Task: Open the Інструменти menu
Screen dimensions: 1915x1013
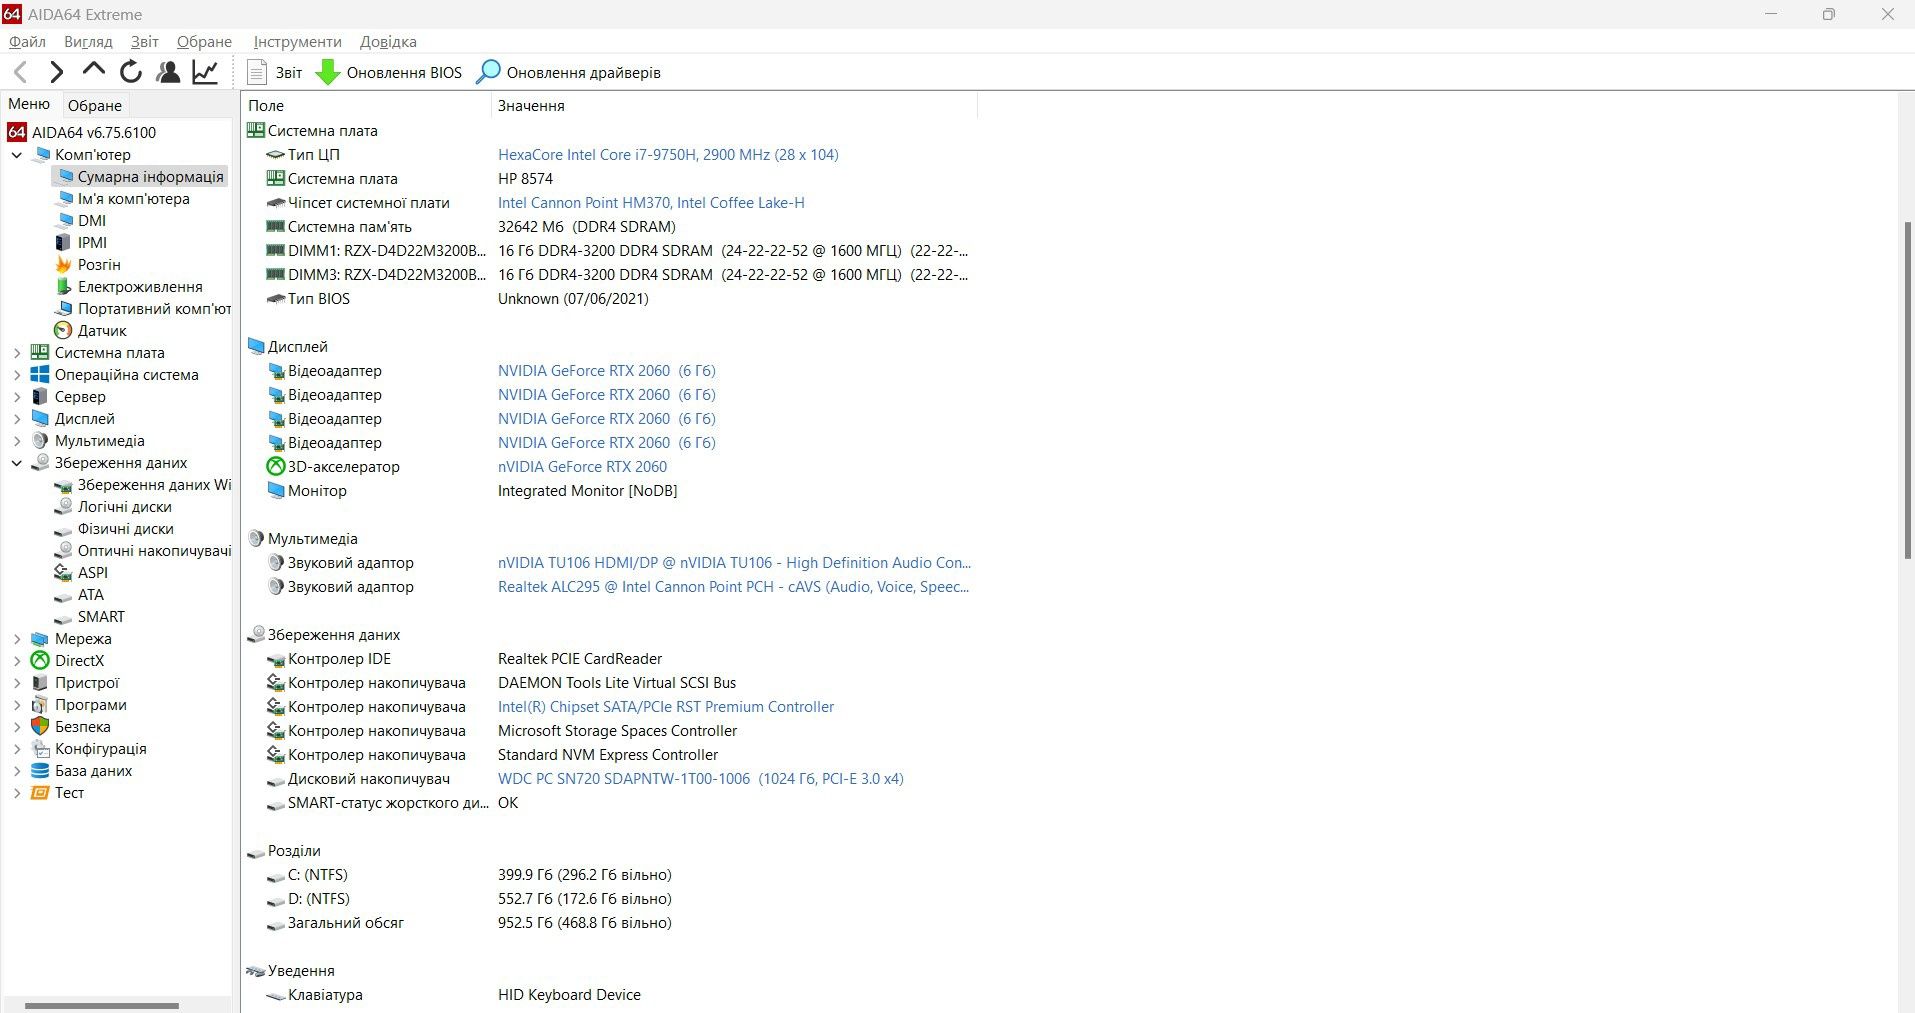Action: tap(297, 42)
